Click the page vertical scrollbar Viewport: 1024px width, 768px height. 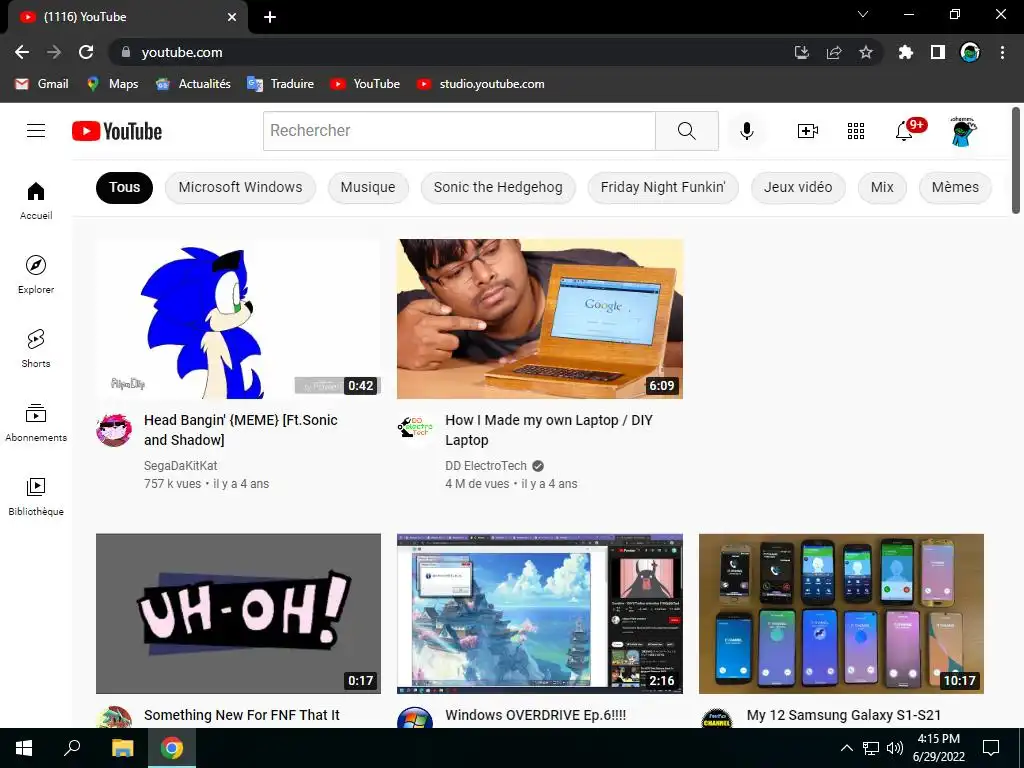pyautogui.click(x=1016, y=160)
